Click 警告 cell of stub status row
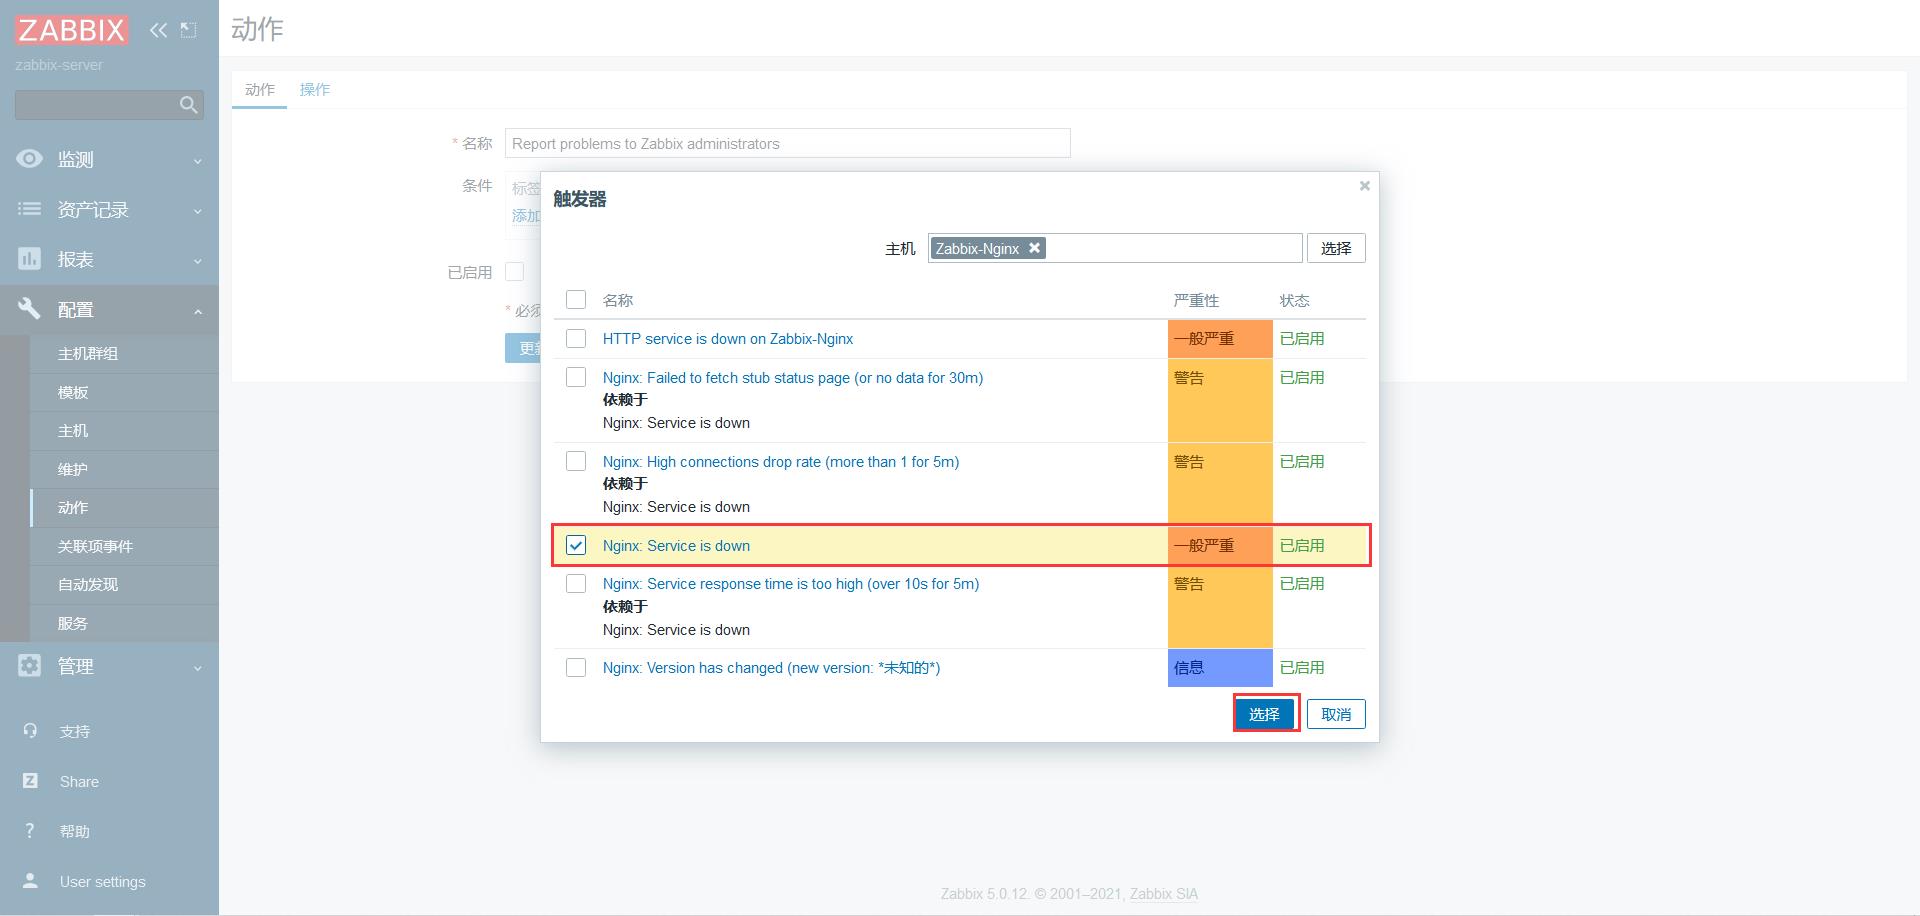The width and height of the screenshot is (1920, 916). (x=1220, y=400)
